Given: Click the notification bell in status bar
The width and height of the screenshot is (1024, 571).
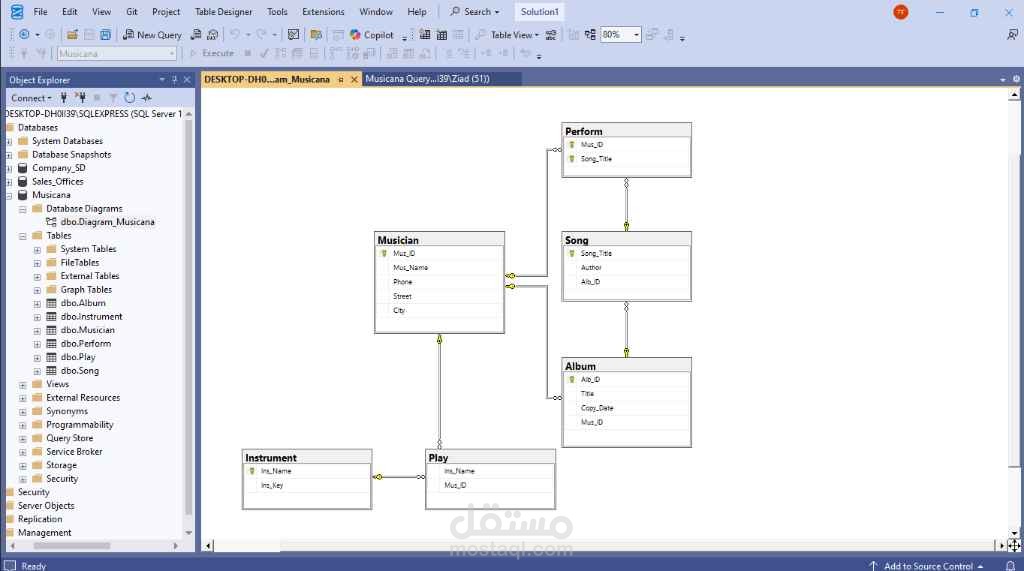Looking at the screenshot, I should coord(1010,566).
